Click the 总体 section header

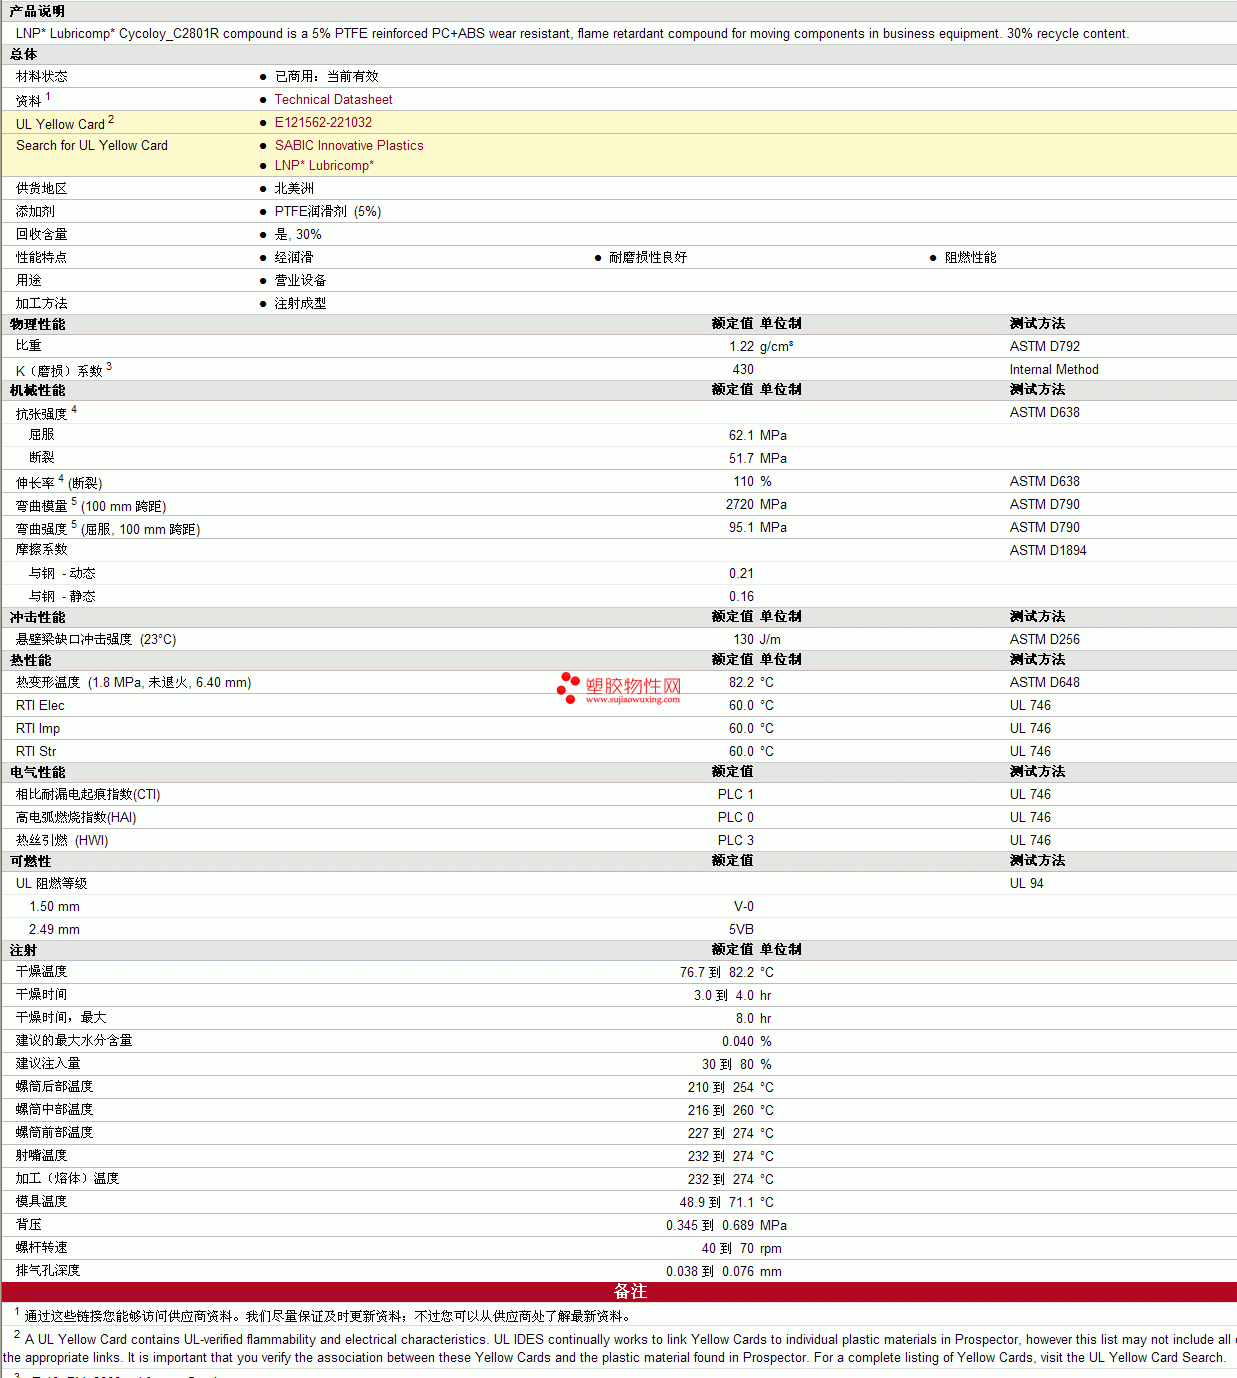pyautogui.click(x=24, y=54)
